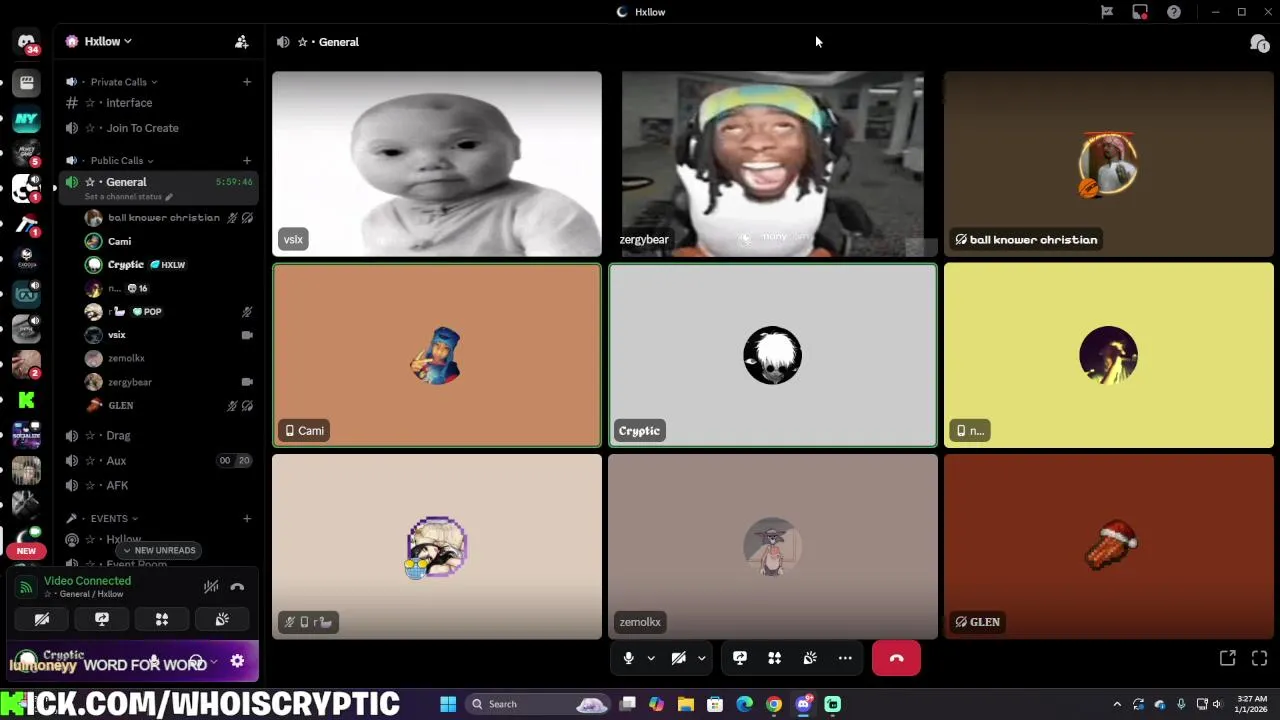Toggle noise suppression icon in voice panel
1280x720 pixels.
[x=211, y=587]
